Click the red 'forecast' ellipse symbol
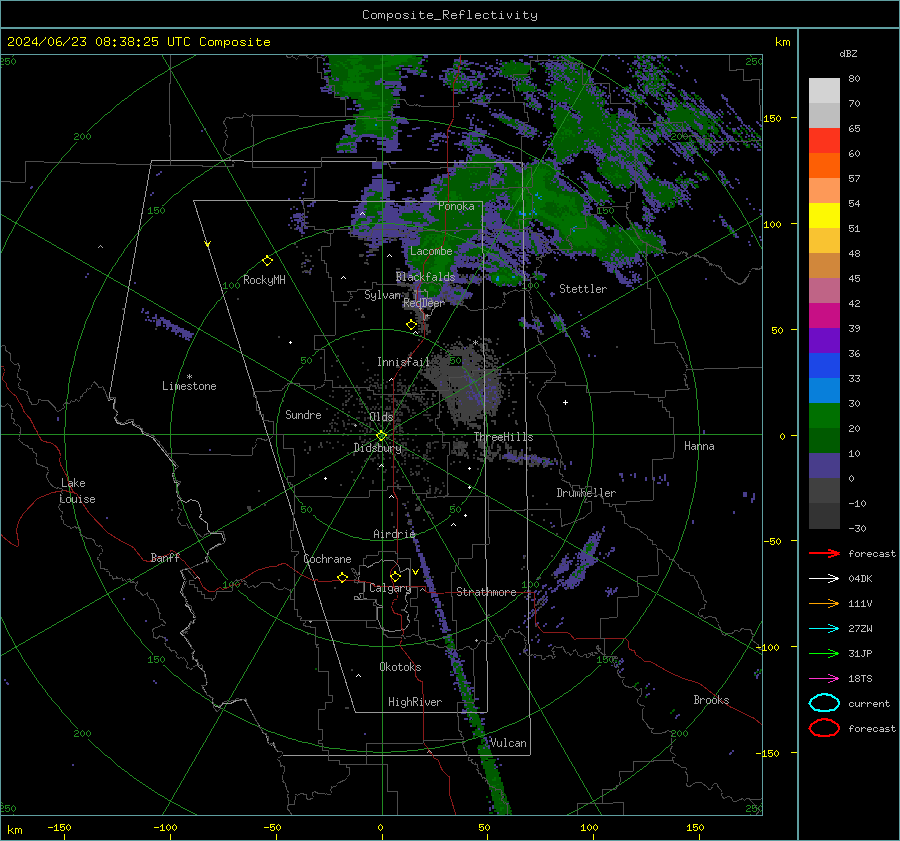Screen dimensions: 900x841 [x=824, y=728]
